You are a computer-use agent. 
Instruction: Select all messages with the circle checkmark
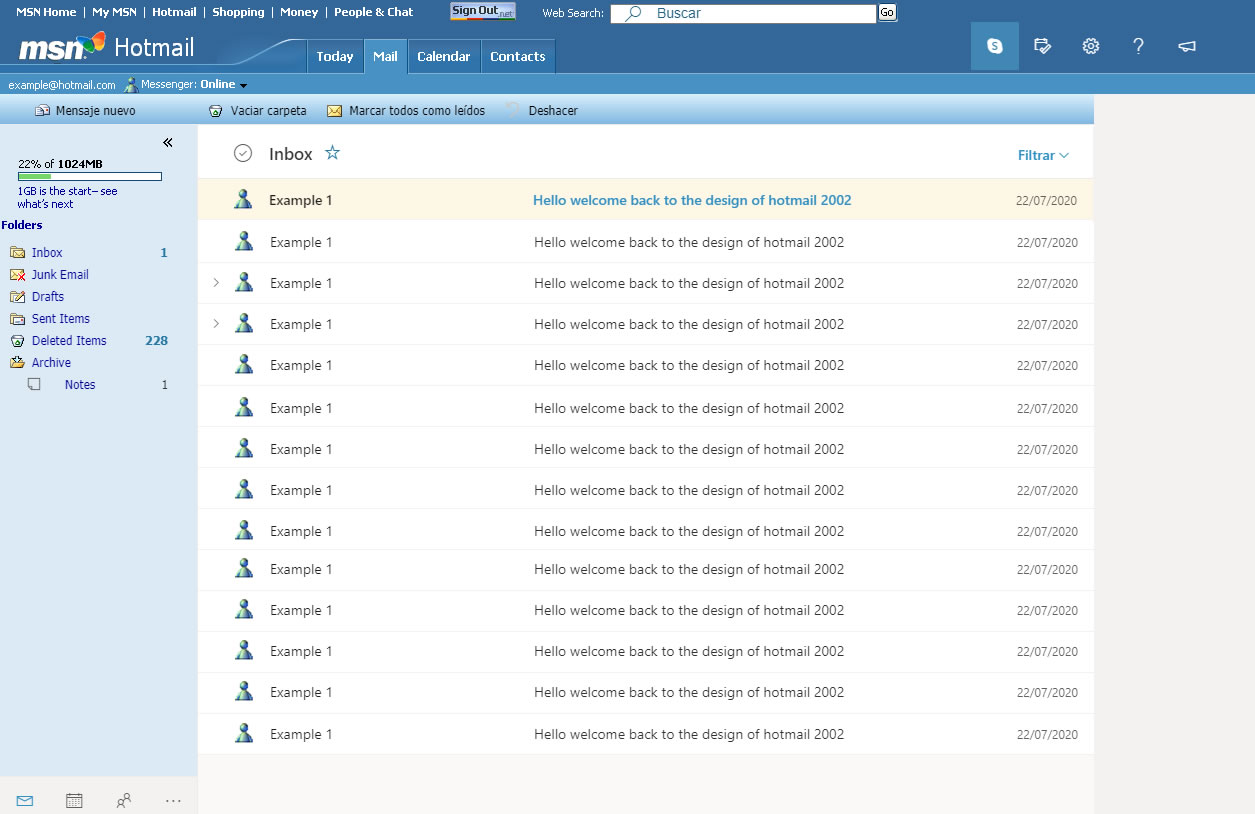pos(242,153)
